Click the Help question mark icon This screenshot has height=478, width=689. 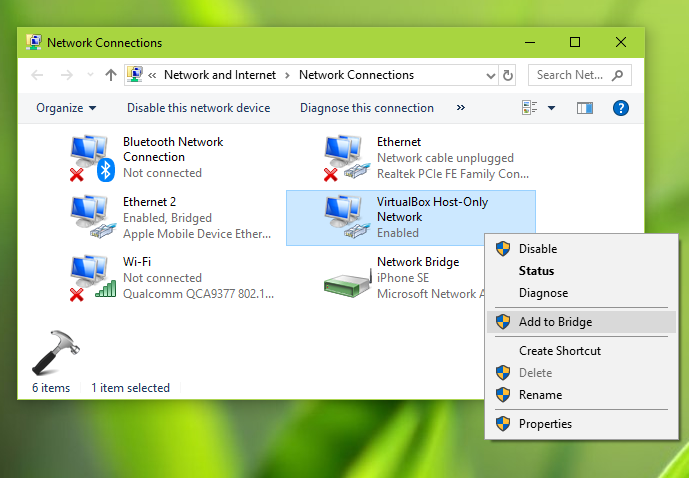620,108
